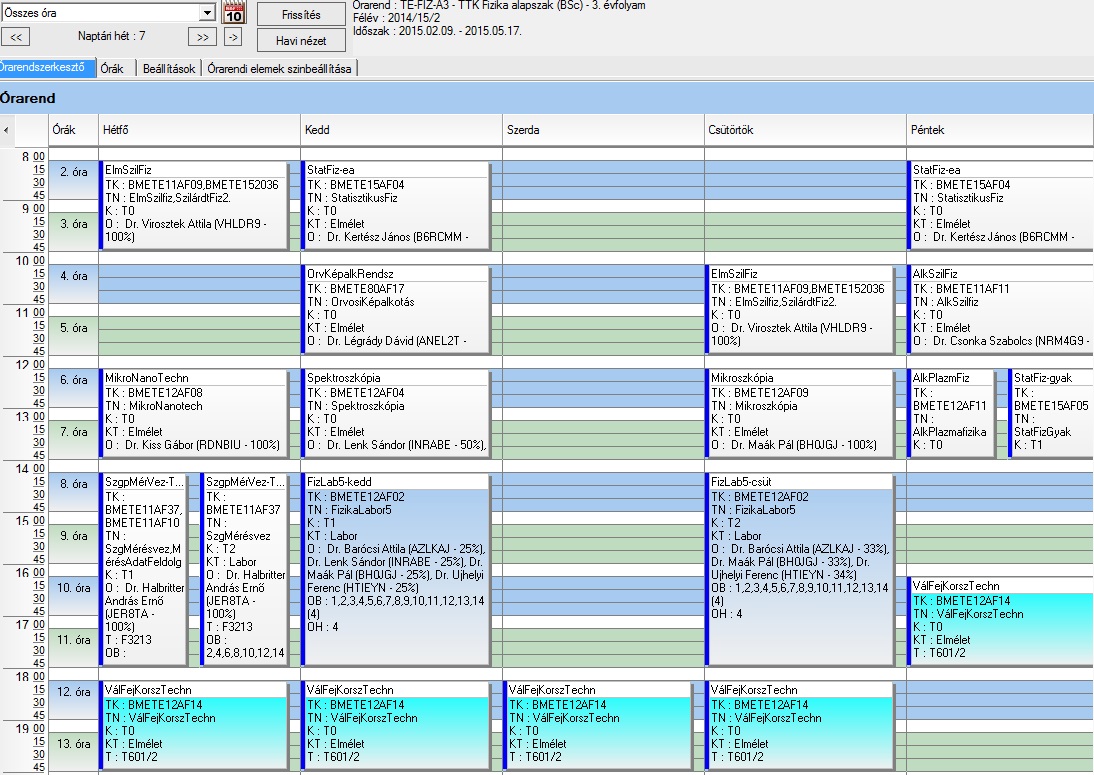Select the FizLab5-csüt lab block
This screenshot has height=775, width=1094.
[800, 570]
